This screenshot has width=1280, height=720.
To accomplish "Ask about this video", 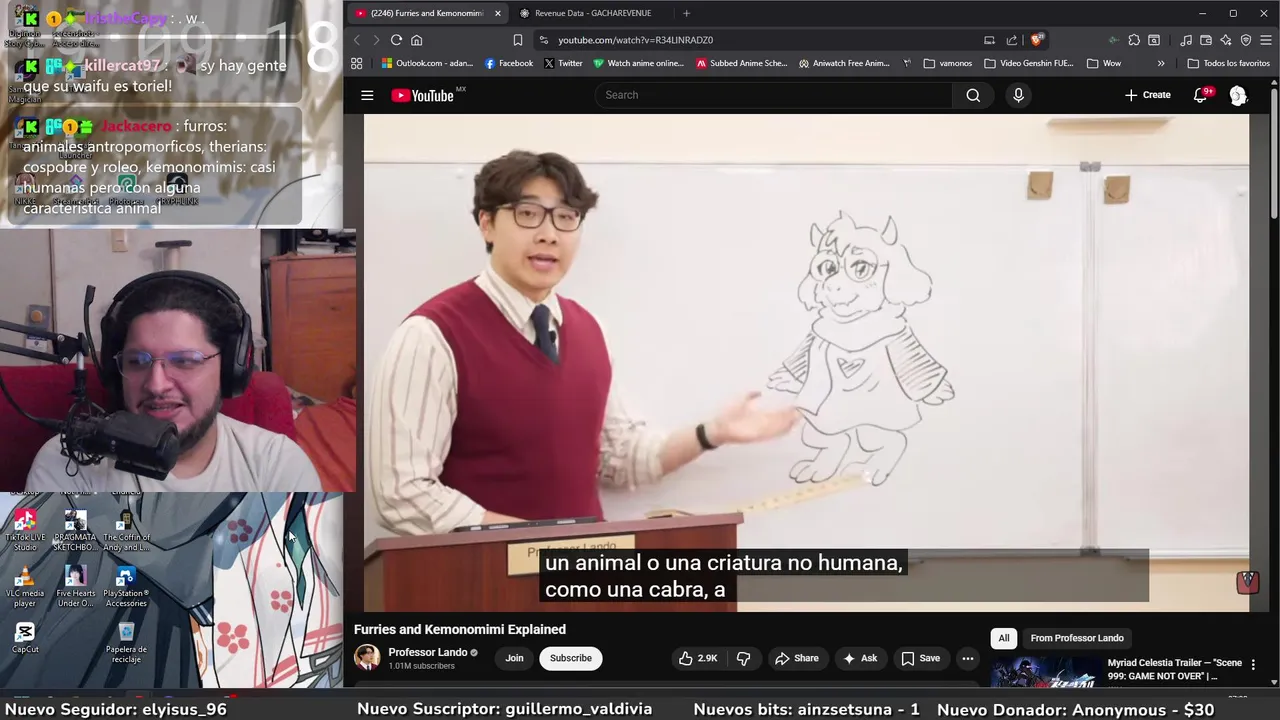I will click(x=860, y=658).
